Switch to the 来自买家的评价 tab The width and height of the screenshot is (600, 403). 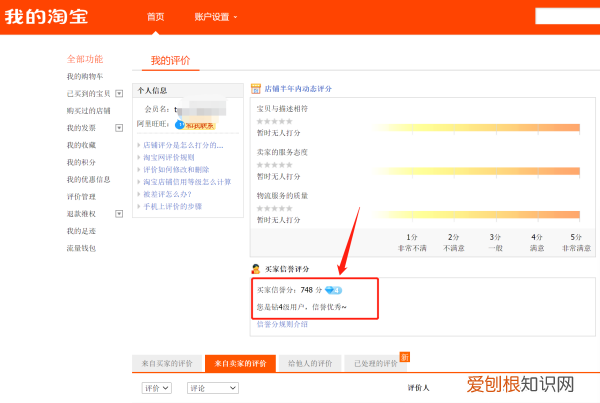[x=167, y=364]
